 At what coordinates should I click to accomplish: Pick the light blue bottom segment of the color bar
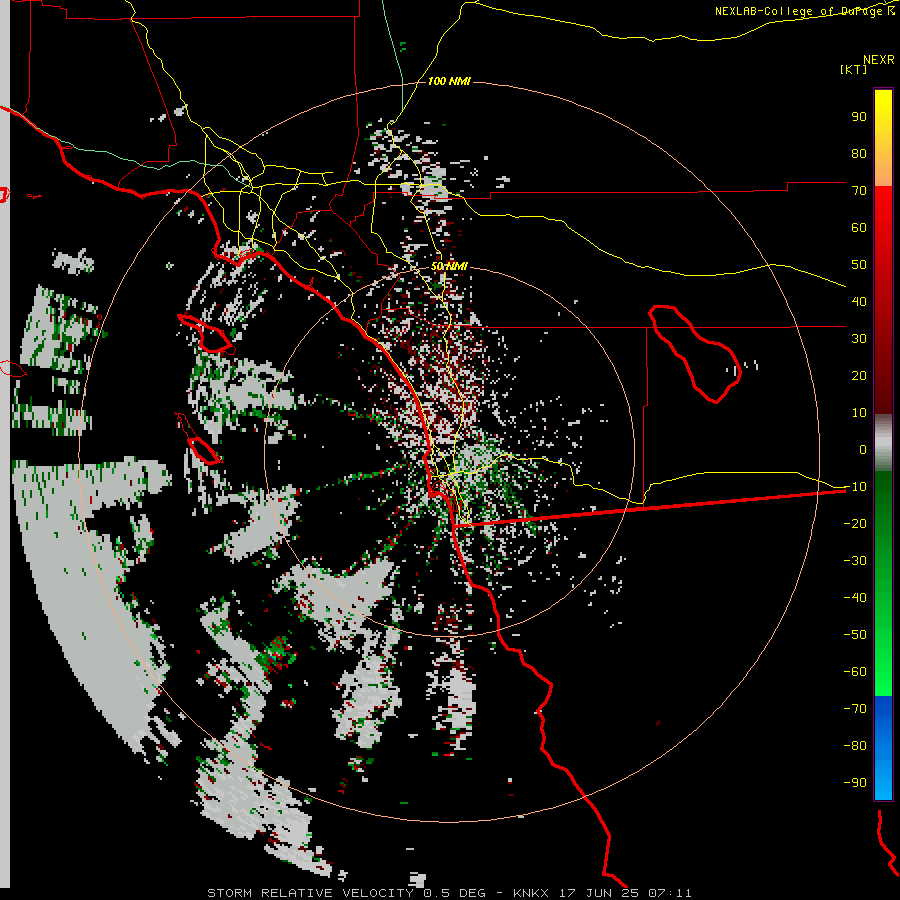coord(883,772)
